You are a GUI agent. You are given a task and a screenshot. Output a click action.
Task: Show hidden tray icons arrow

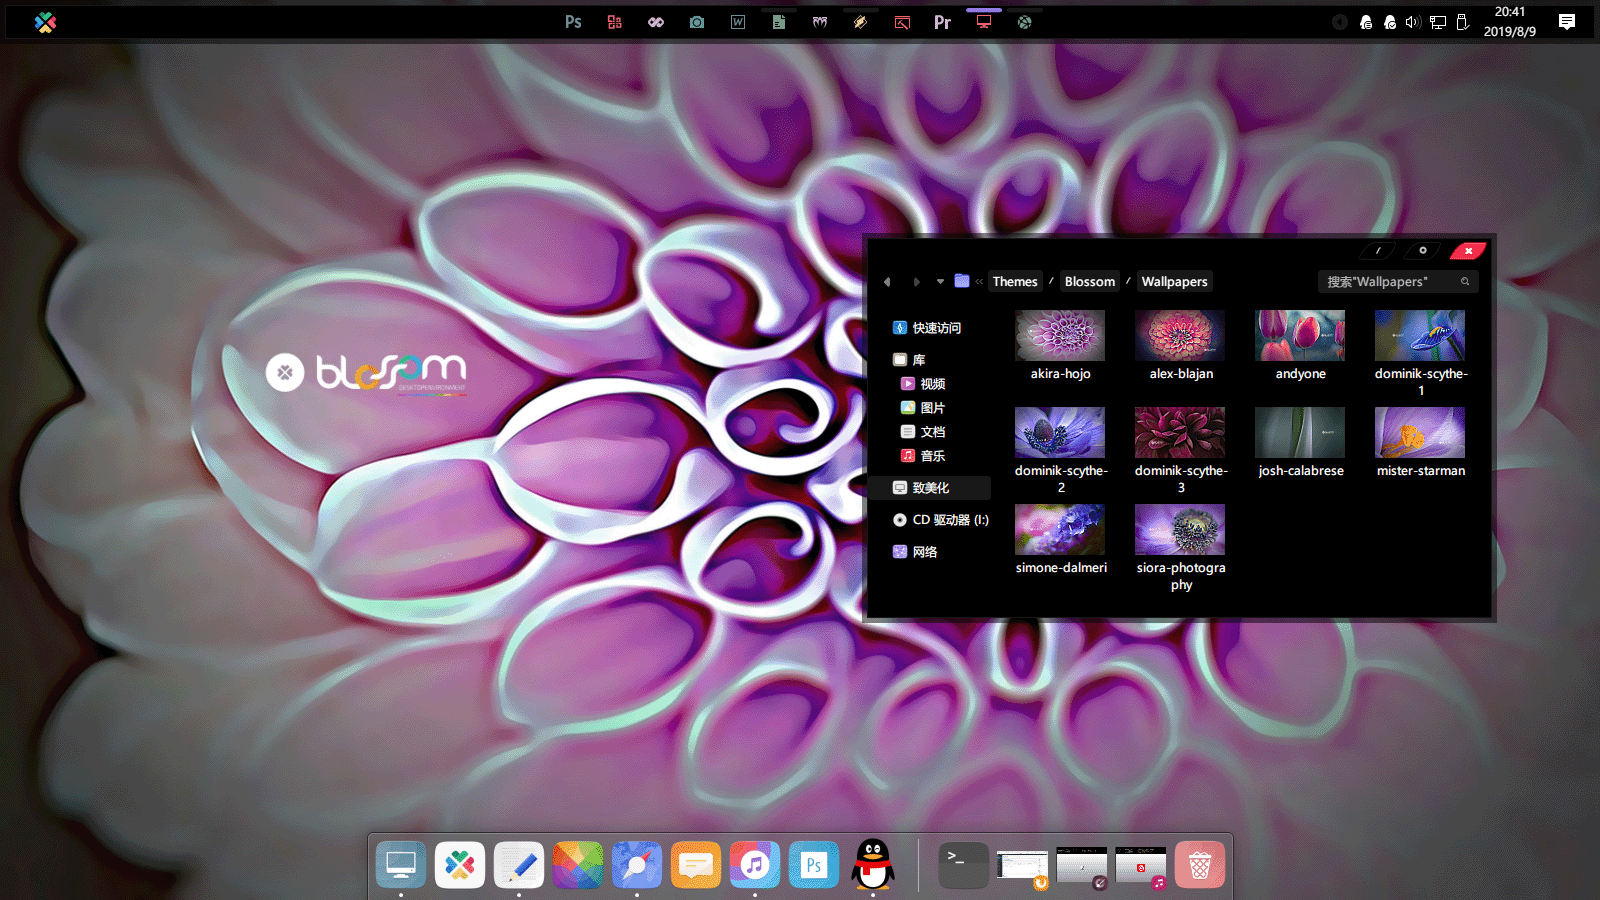1340,22
